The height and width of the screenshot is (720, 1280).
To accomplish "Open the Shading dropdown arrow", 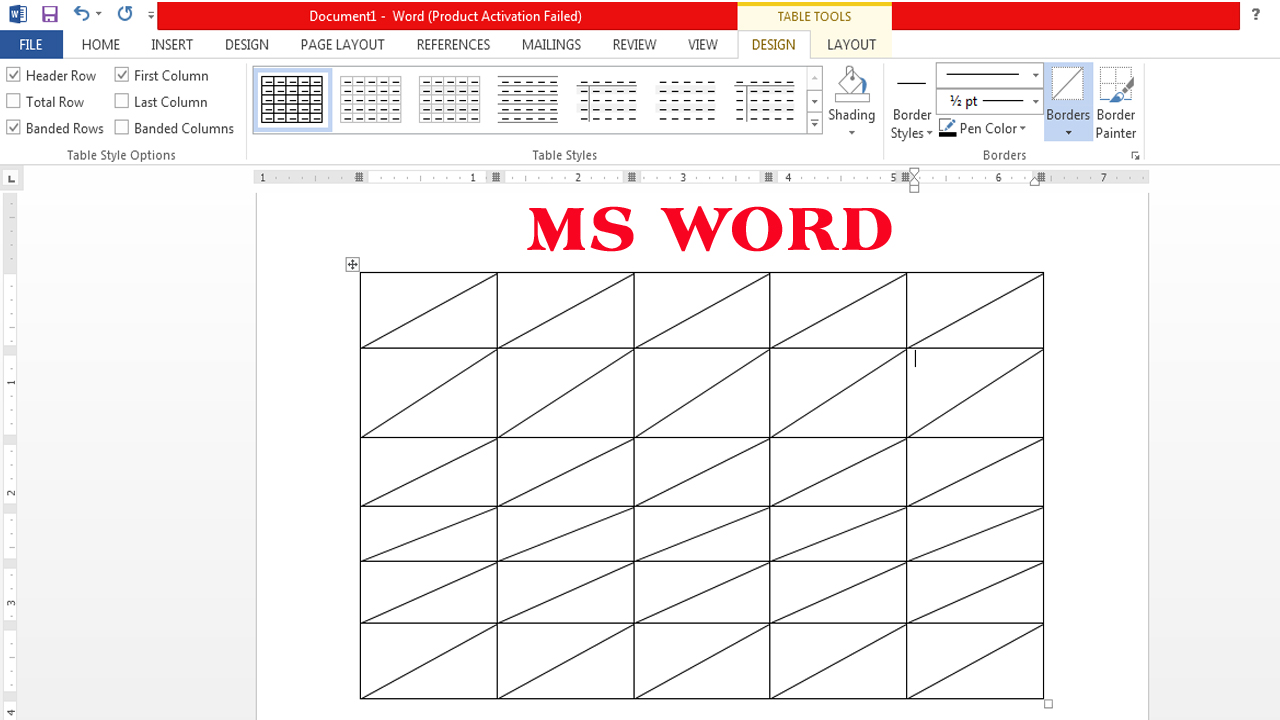I will pos(852,133).
